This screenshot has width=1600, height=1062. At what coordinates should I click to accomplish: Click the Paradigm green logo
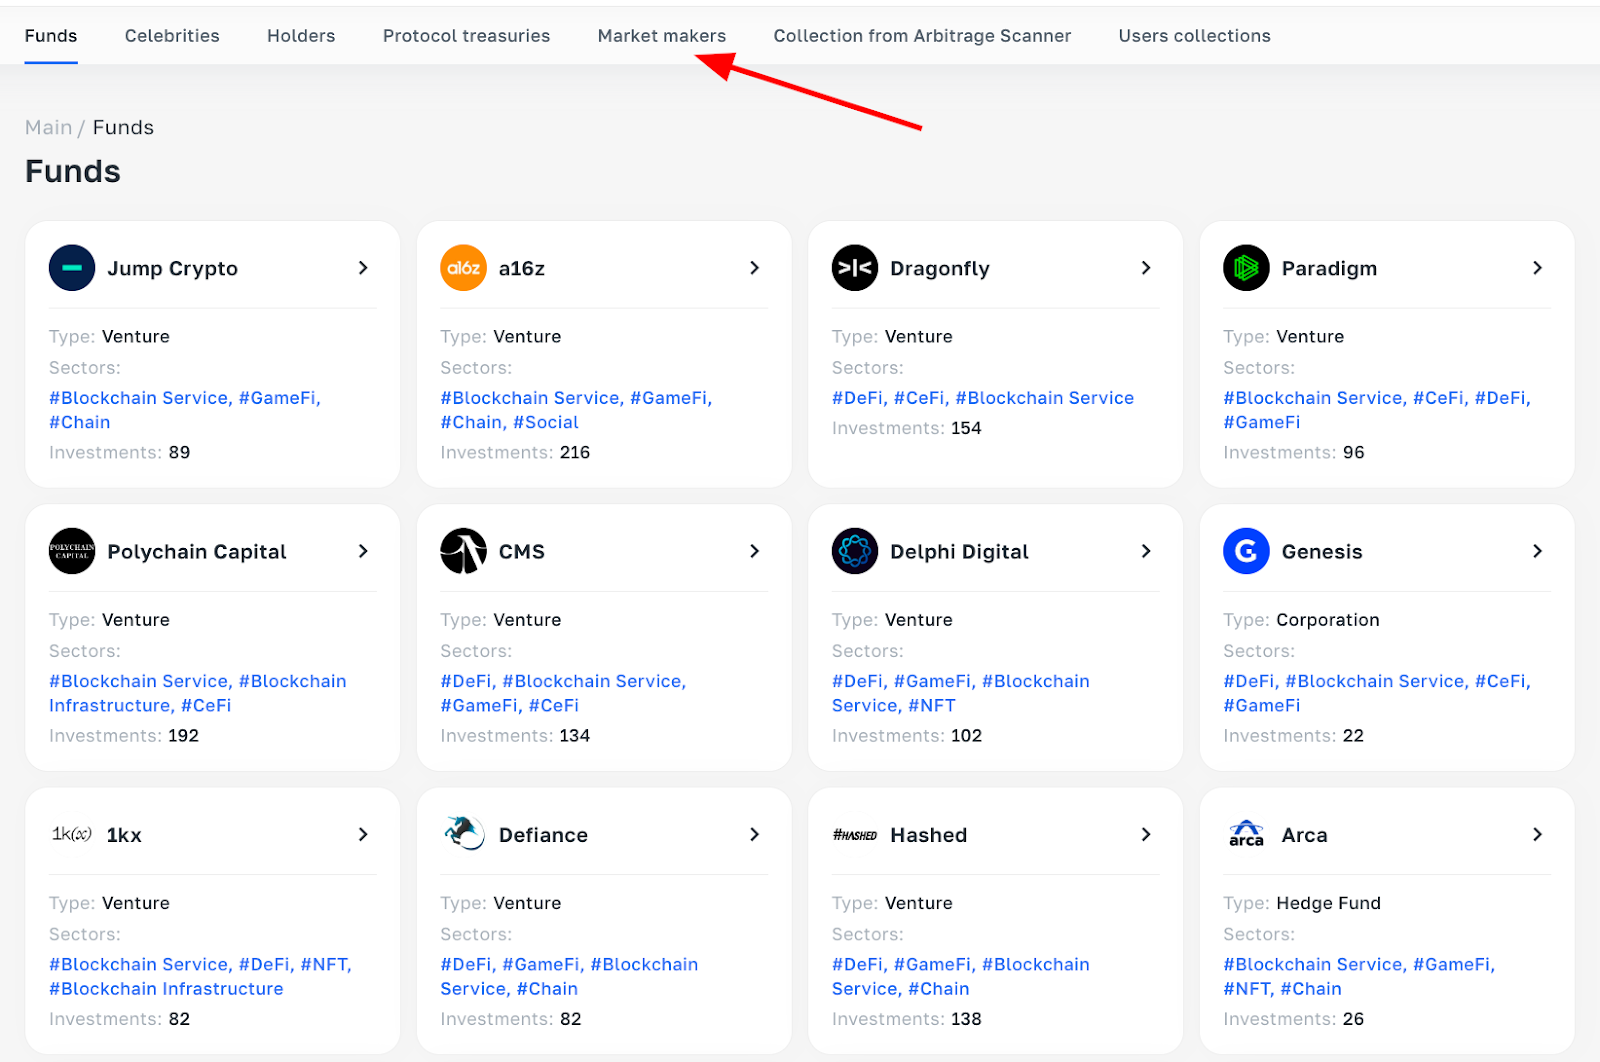point(1246,268)
